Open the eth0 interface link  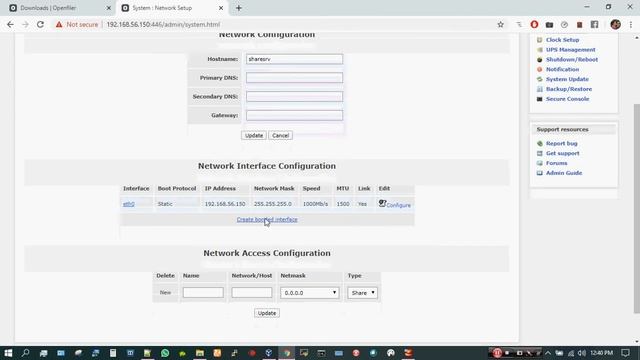tap(129, 204)
